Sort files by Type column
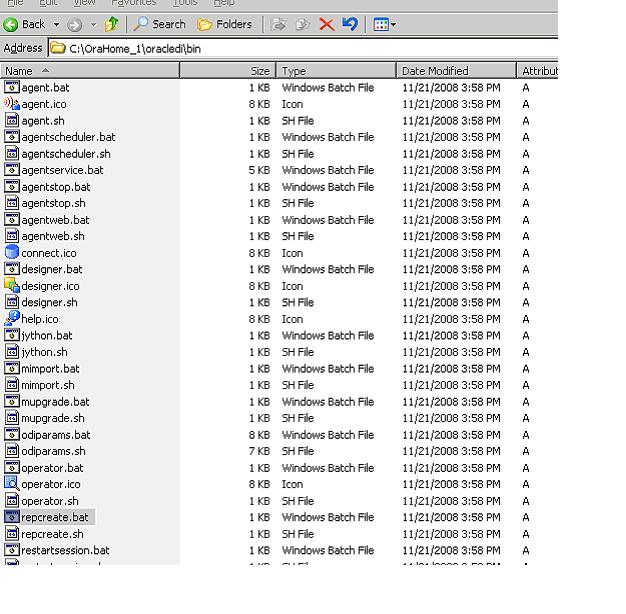Viewport: 626px width, 614px height. pos(336,71)
